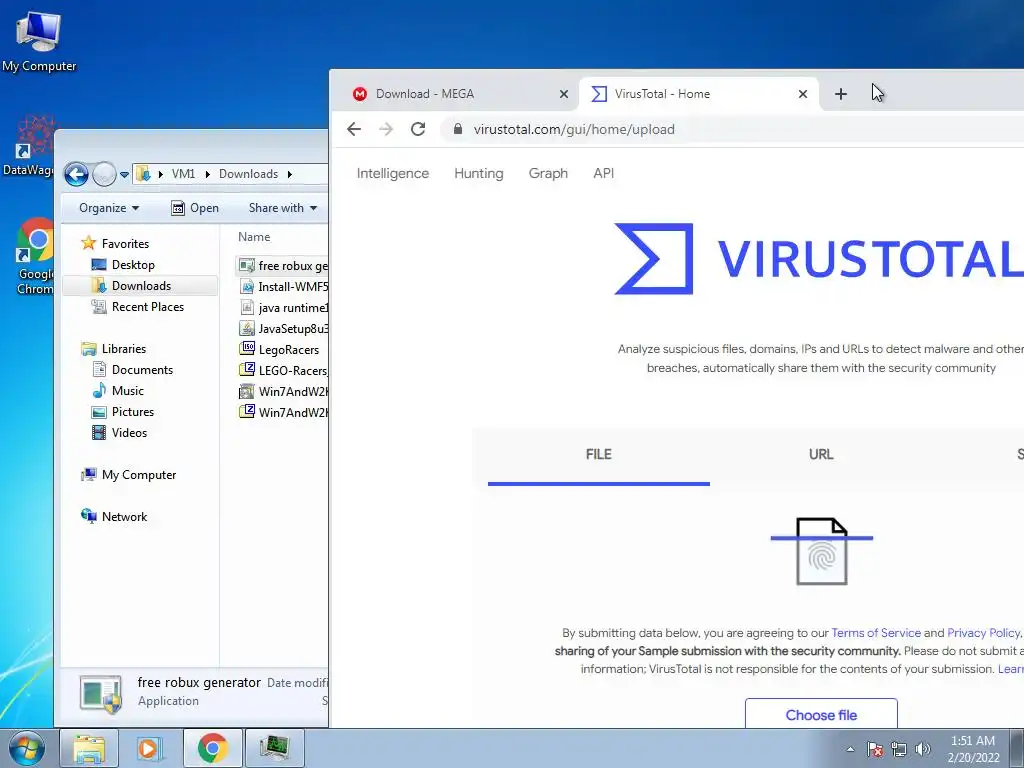Screen dimensions: 1024x768
Task: Close the Download - MEGA tab
Action: (x=564, y=94)
